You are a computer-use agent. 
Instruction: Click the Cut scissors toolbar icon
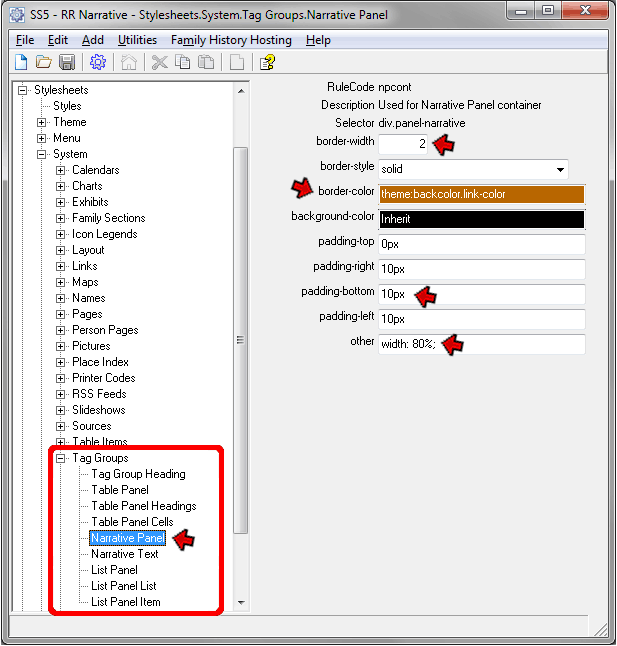(x=159, y=62)
